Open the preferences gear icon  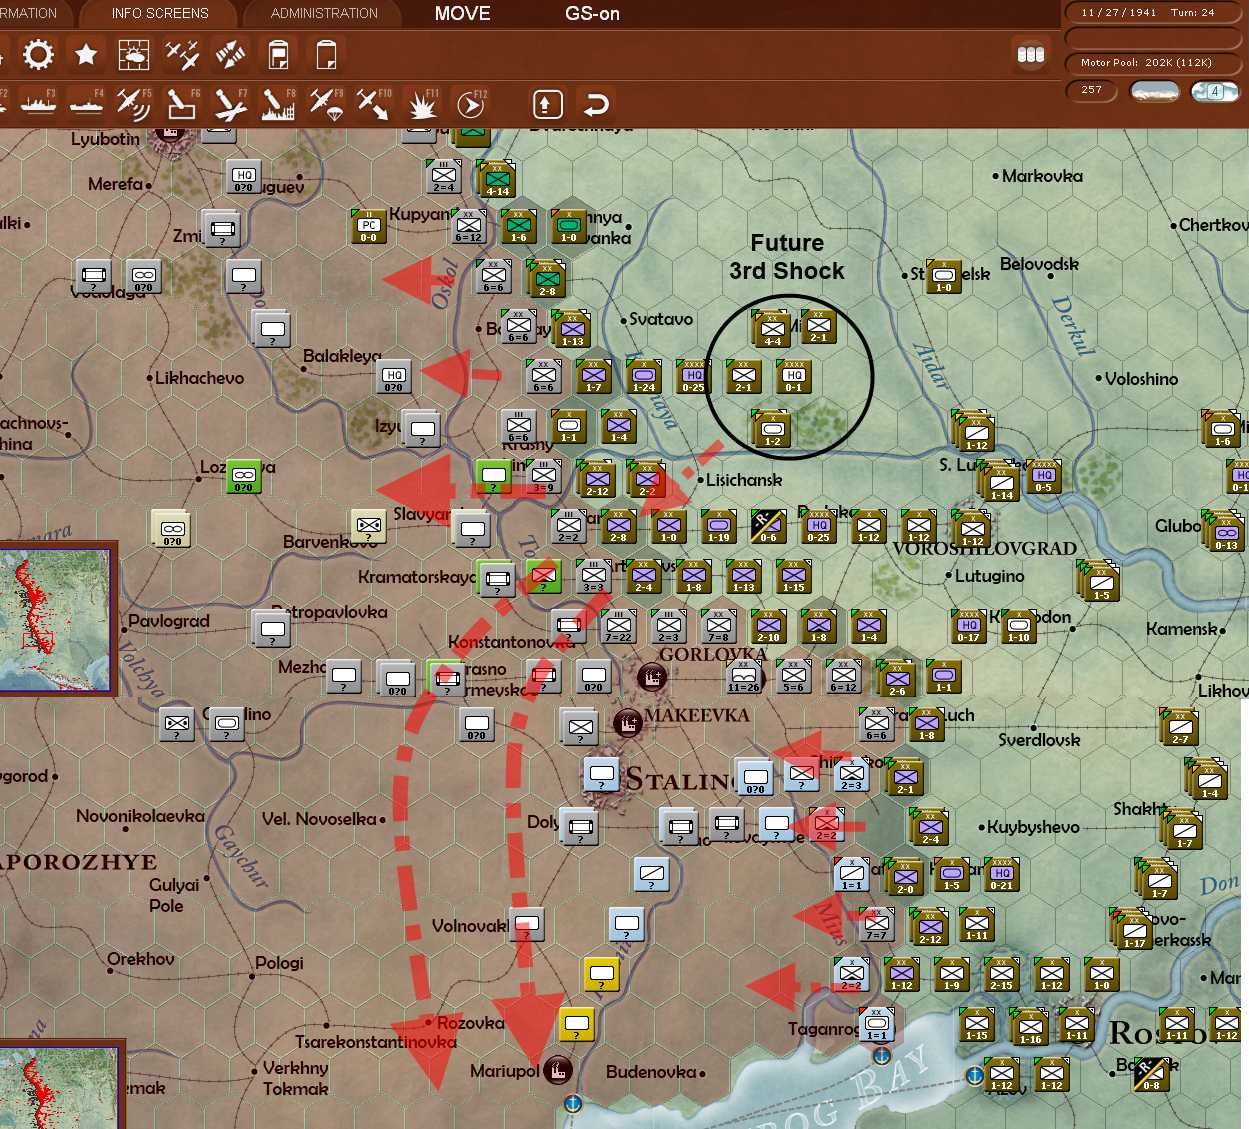click(38, 54)
